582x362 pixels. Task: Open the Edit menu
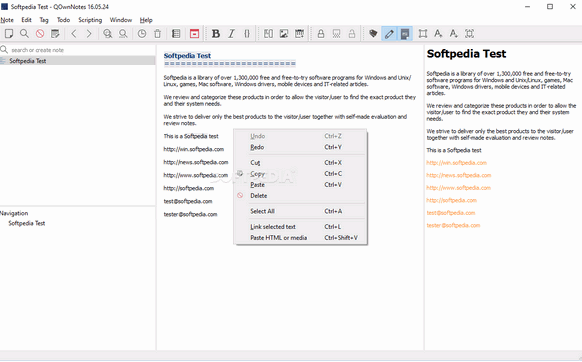point(26,20)
